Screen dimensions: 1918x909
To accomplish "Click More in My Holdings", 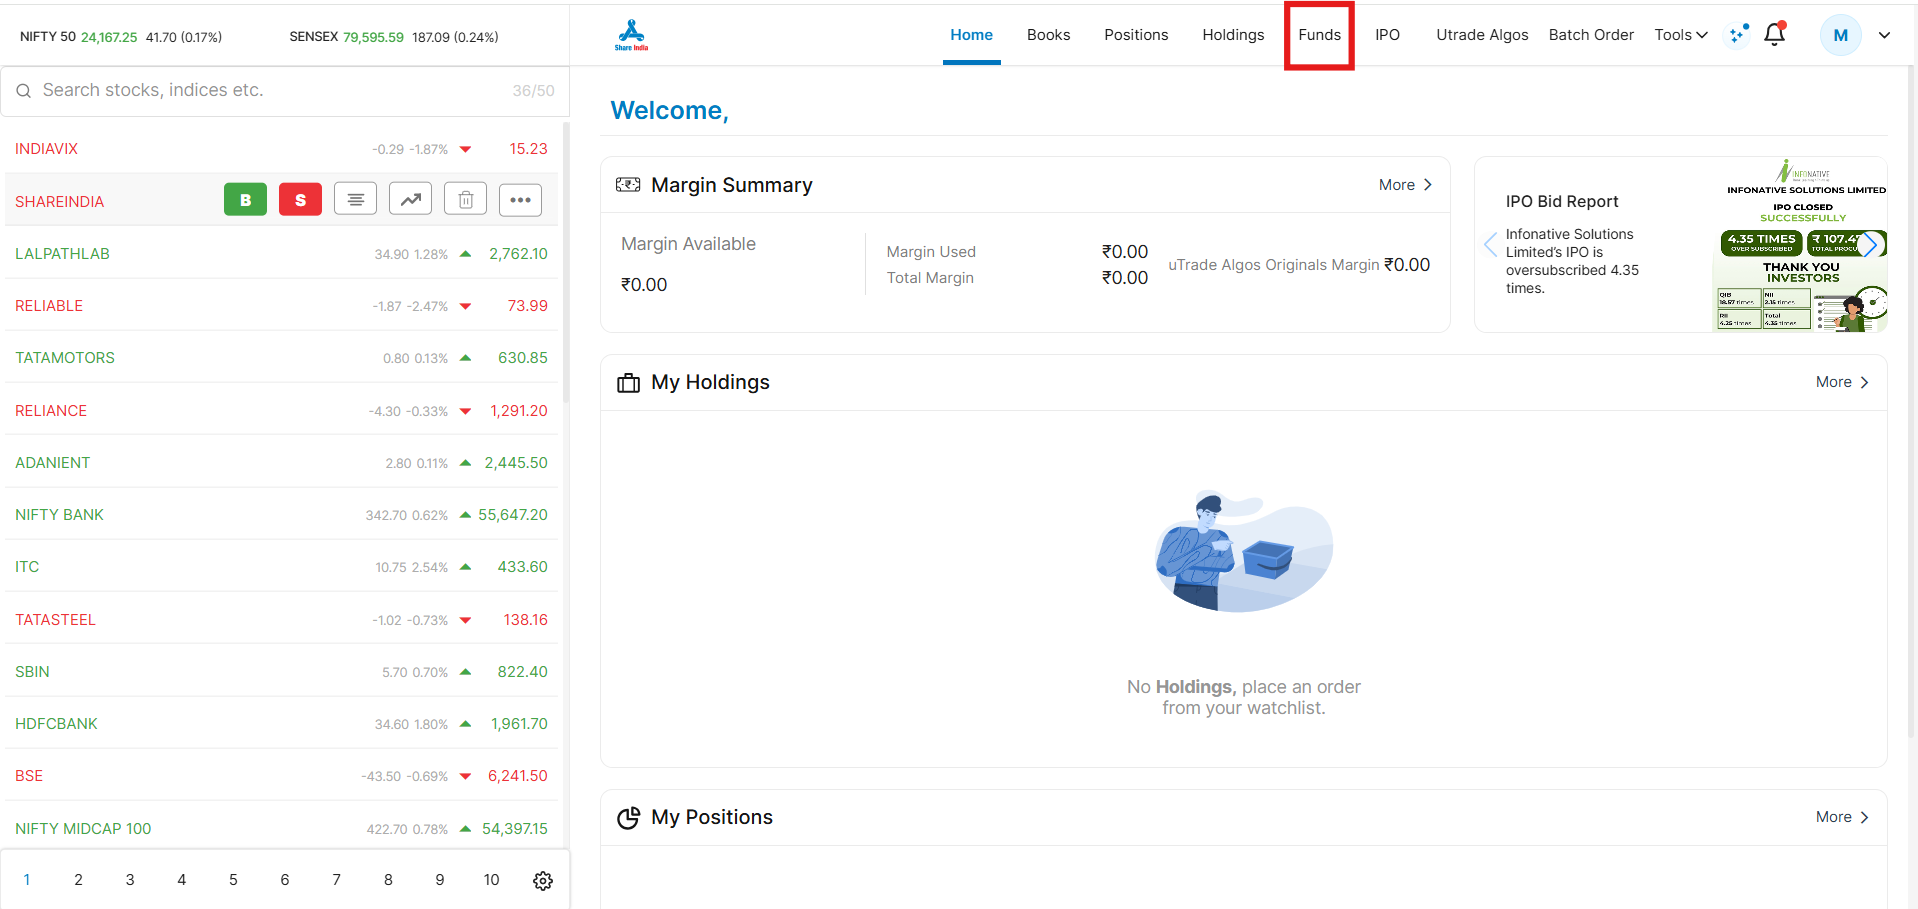I will [x=1842, y=382].
